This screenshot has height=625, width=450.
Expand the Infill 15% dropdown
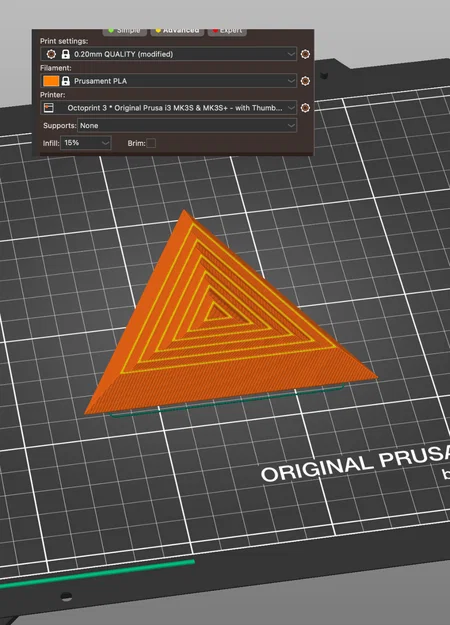[x=86, y=143]
